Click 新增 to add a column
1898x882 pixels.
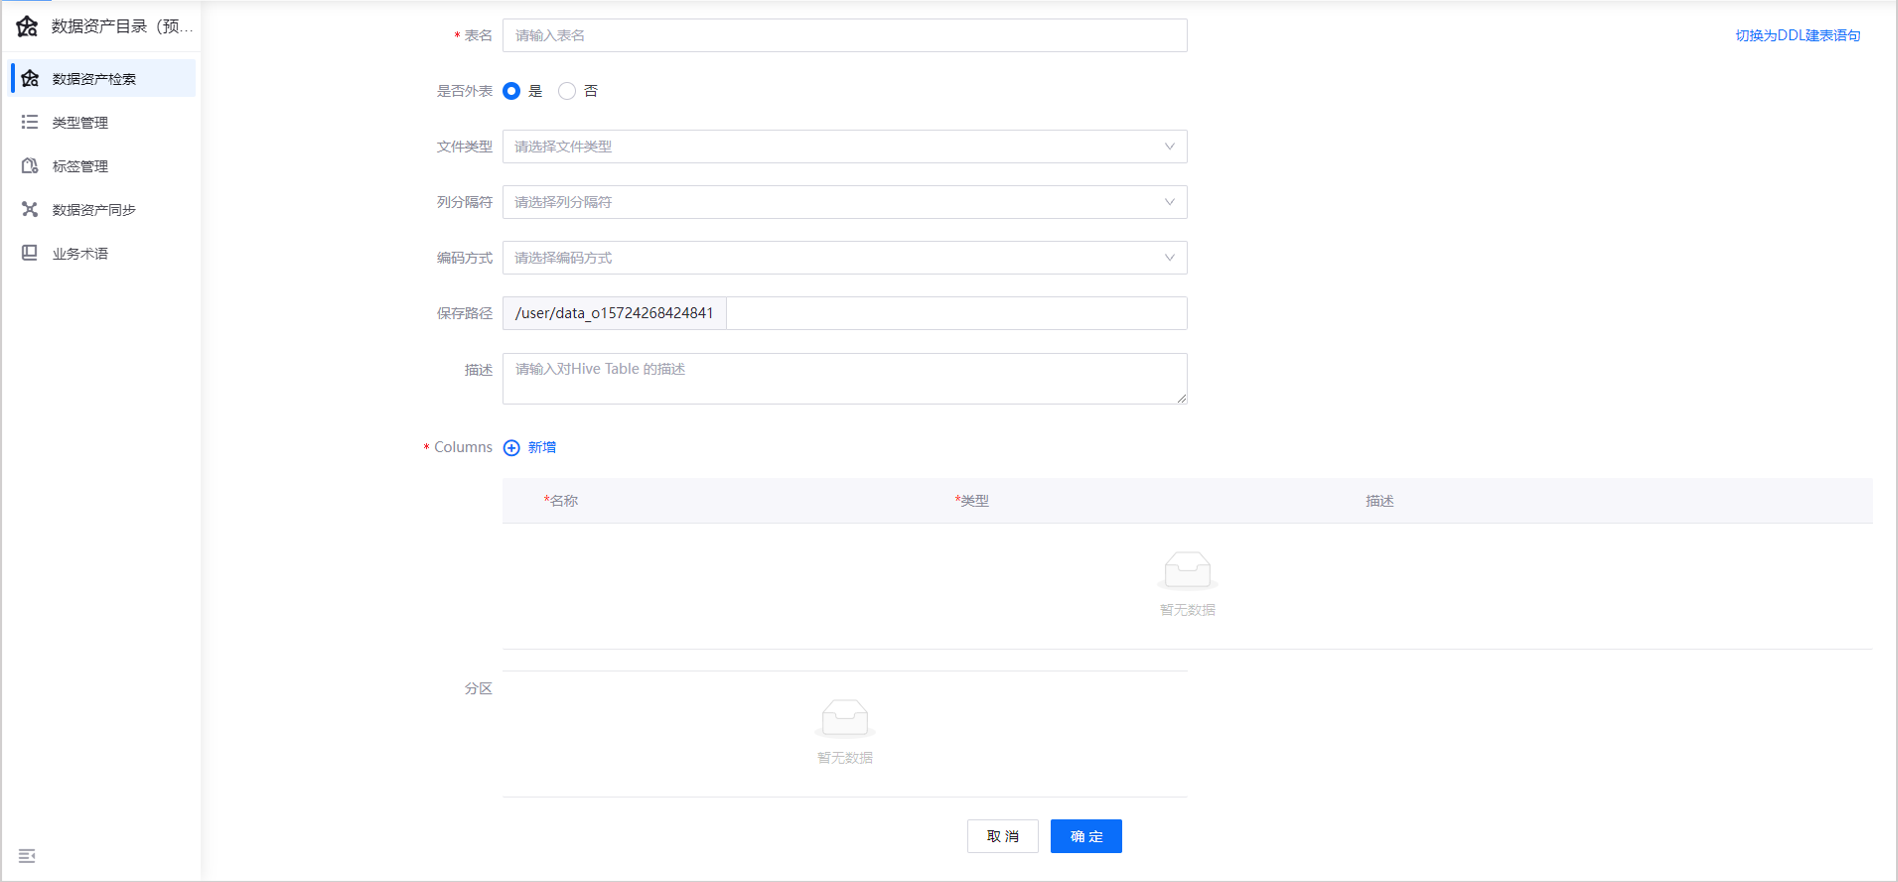coord(542,447)
